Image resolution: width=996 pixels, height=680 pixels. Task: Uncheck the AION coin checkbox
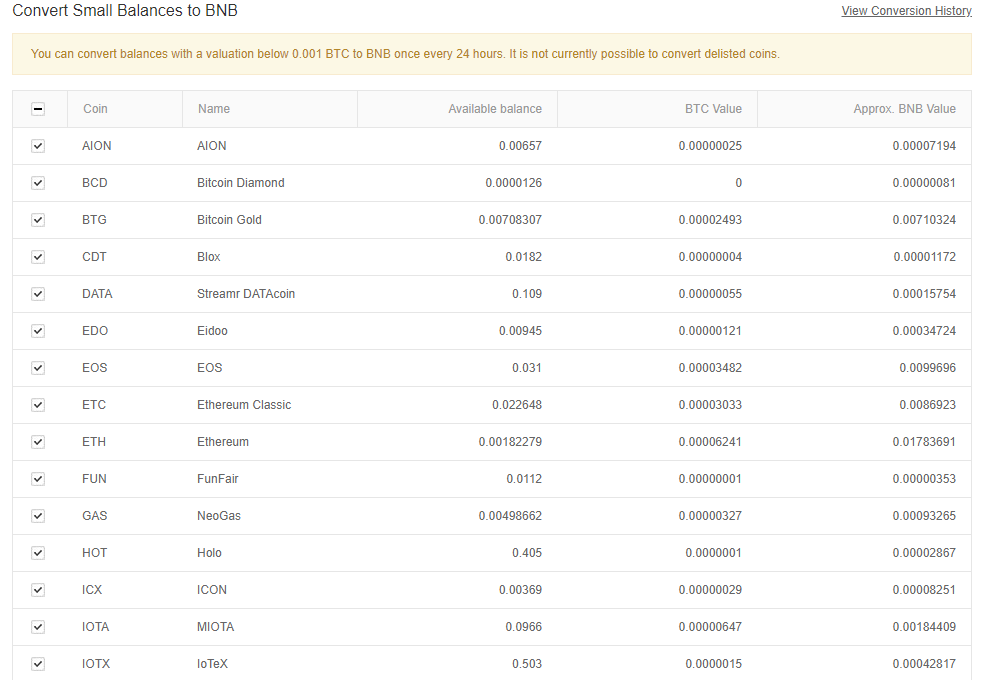[38, 146]
